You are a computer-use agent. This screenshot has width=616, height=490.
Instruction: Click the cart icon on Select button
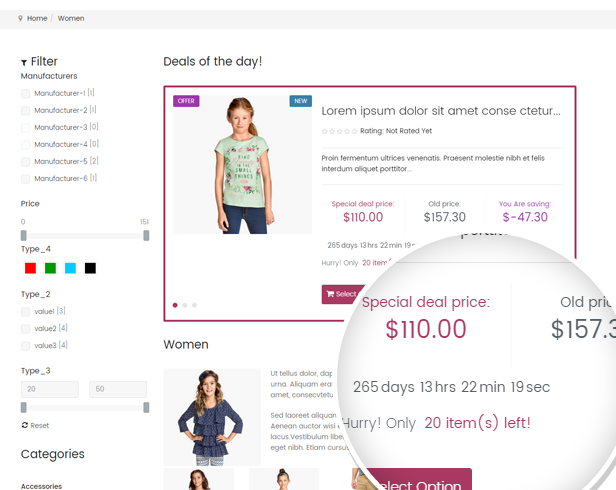[x=330, y=294]
